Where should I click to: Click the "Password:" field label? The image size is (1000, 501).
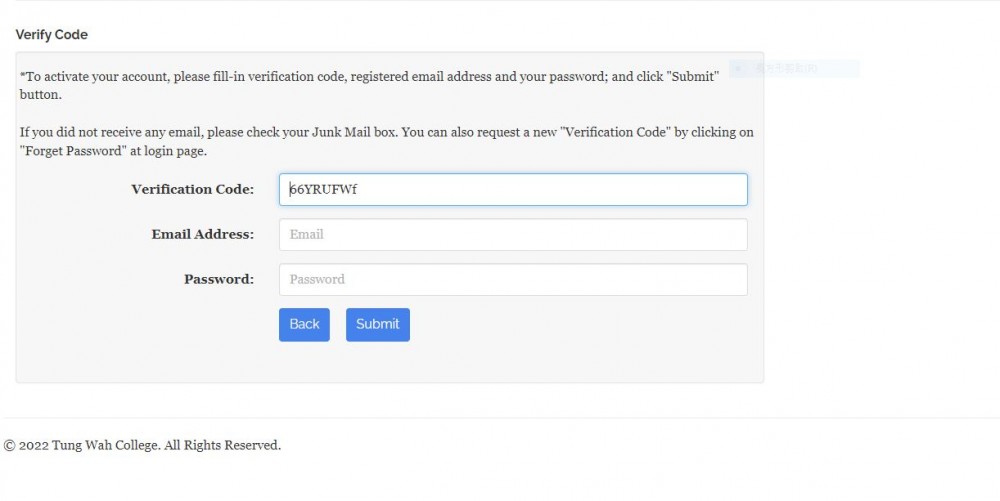click(x=219, y=279)
